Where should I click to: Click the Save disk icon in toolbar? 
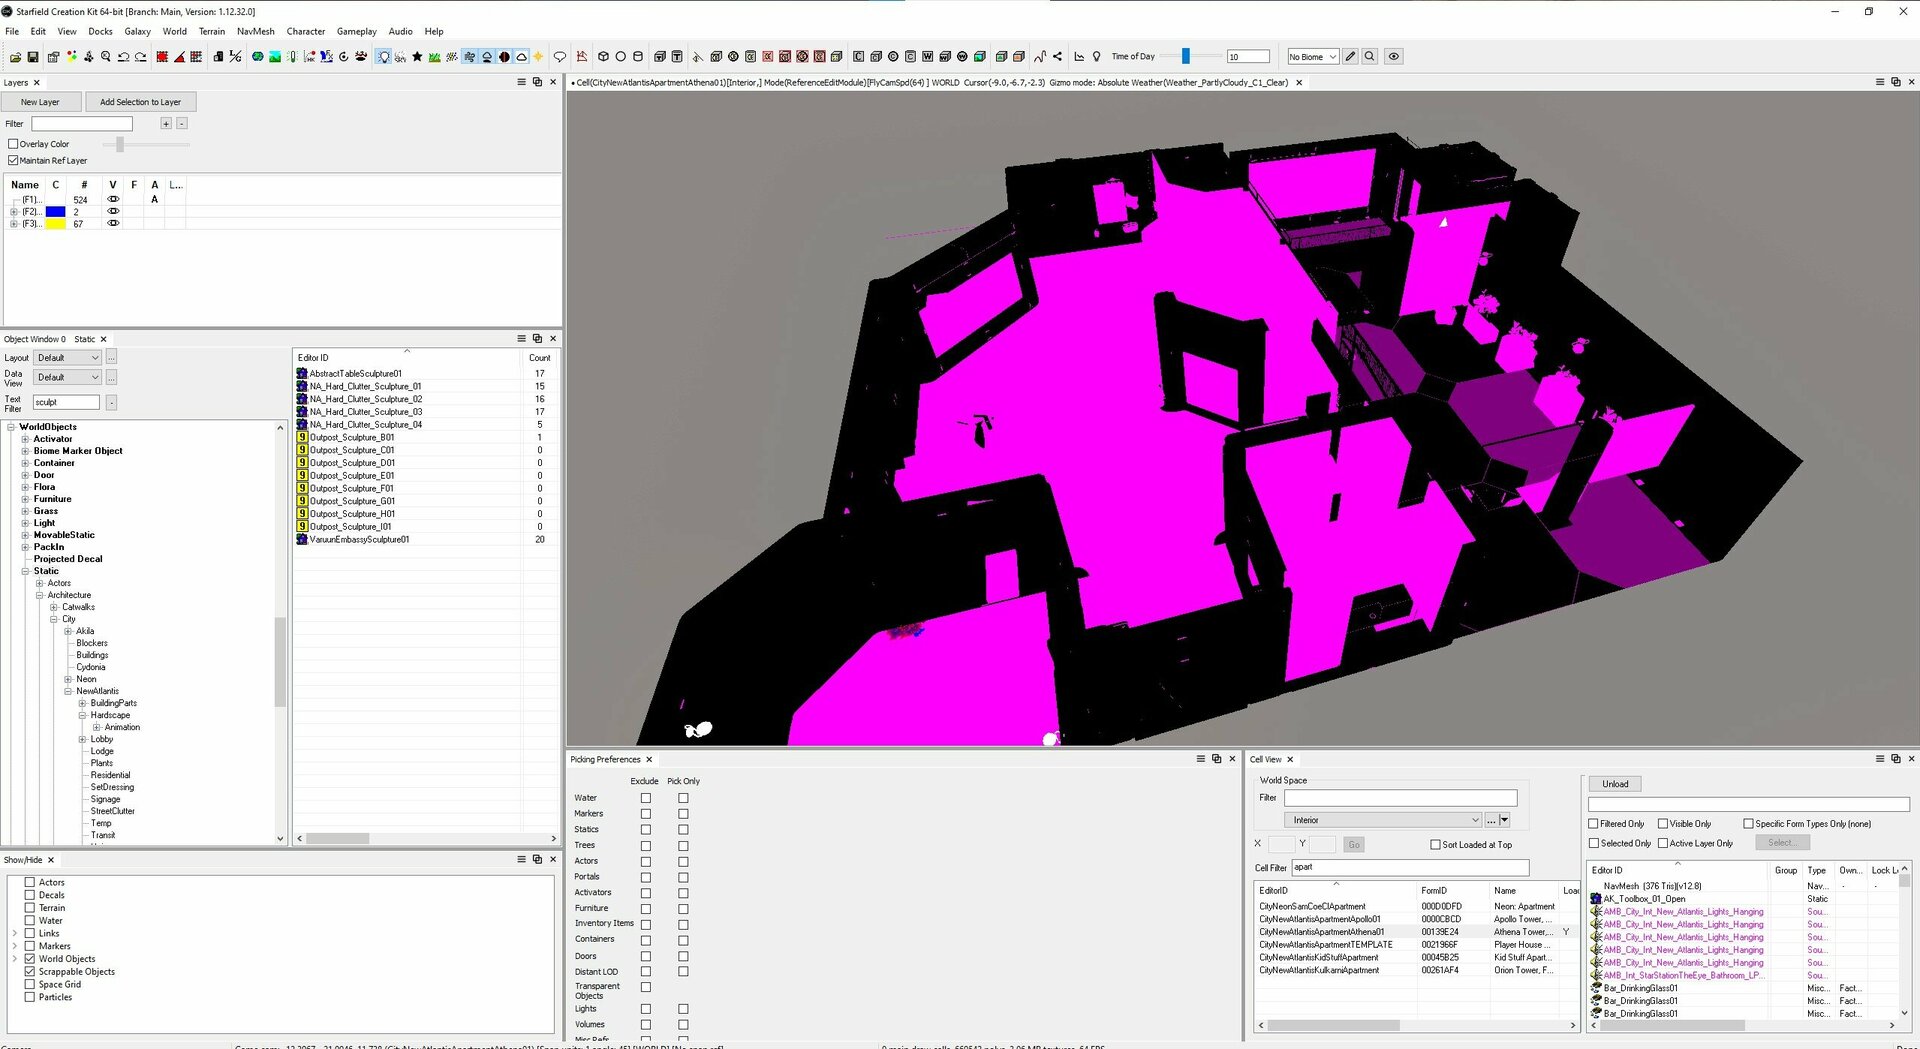[x=33, y=57]
